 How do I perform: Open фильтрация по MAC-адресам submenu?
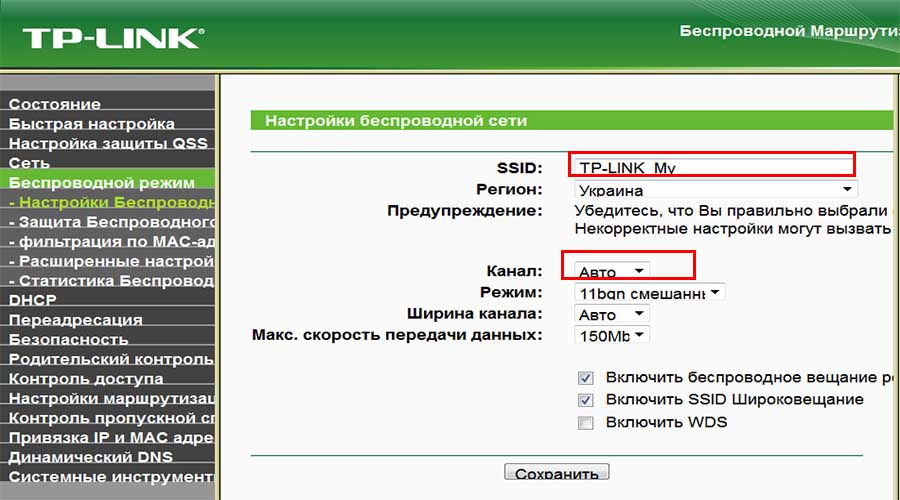[112, 241]
